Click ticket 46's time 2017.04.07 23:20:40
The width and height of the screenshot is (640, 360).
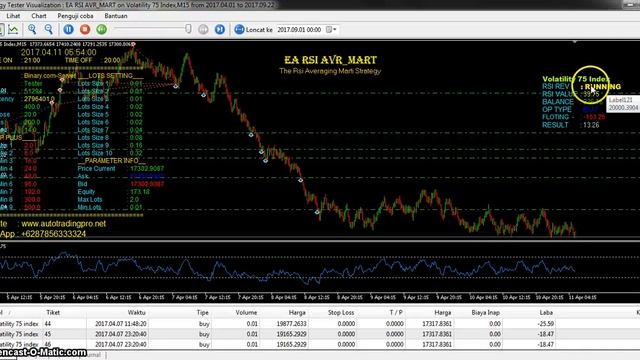120,344
